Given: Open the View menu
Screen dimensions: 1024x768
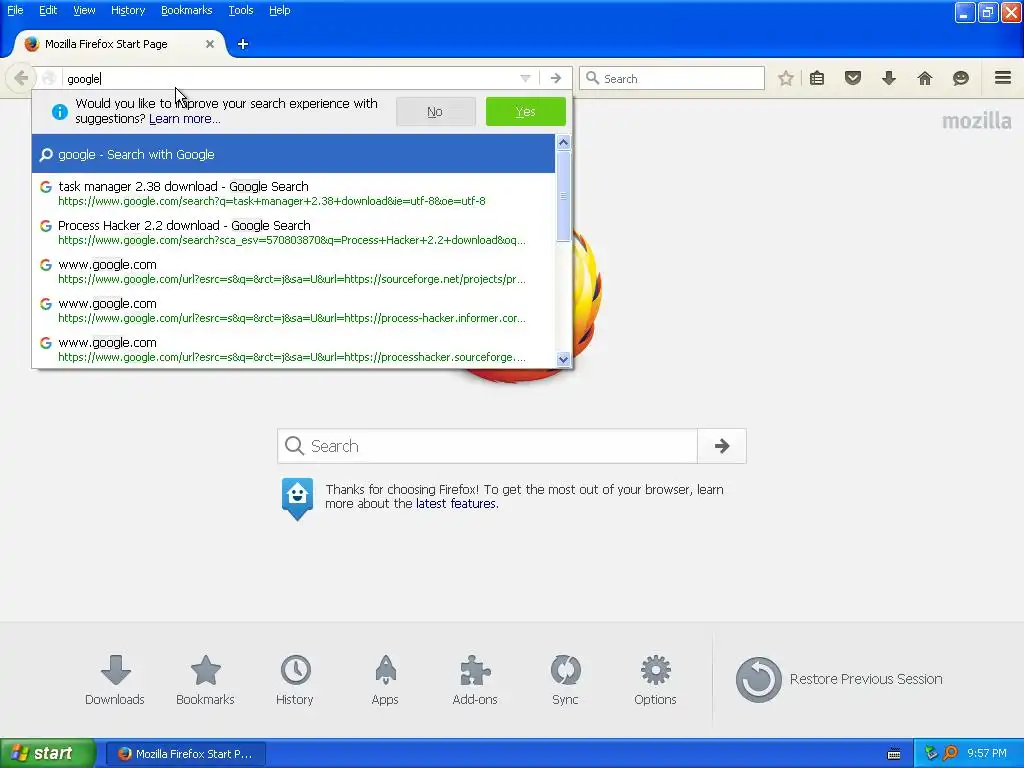Looking at the screenshot, I should (x=84, y=10).
